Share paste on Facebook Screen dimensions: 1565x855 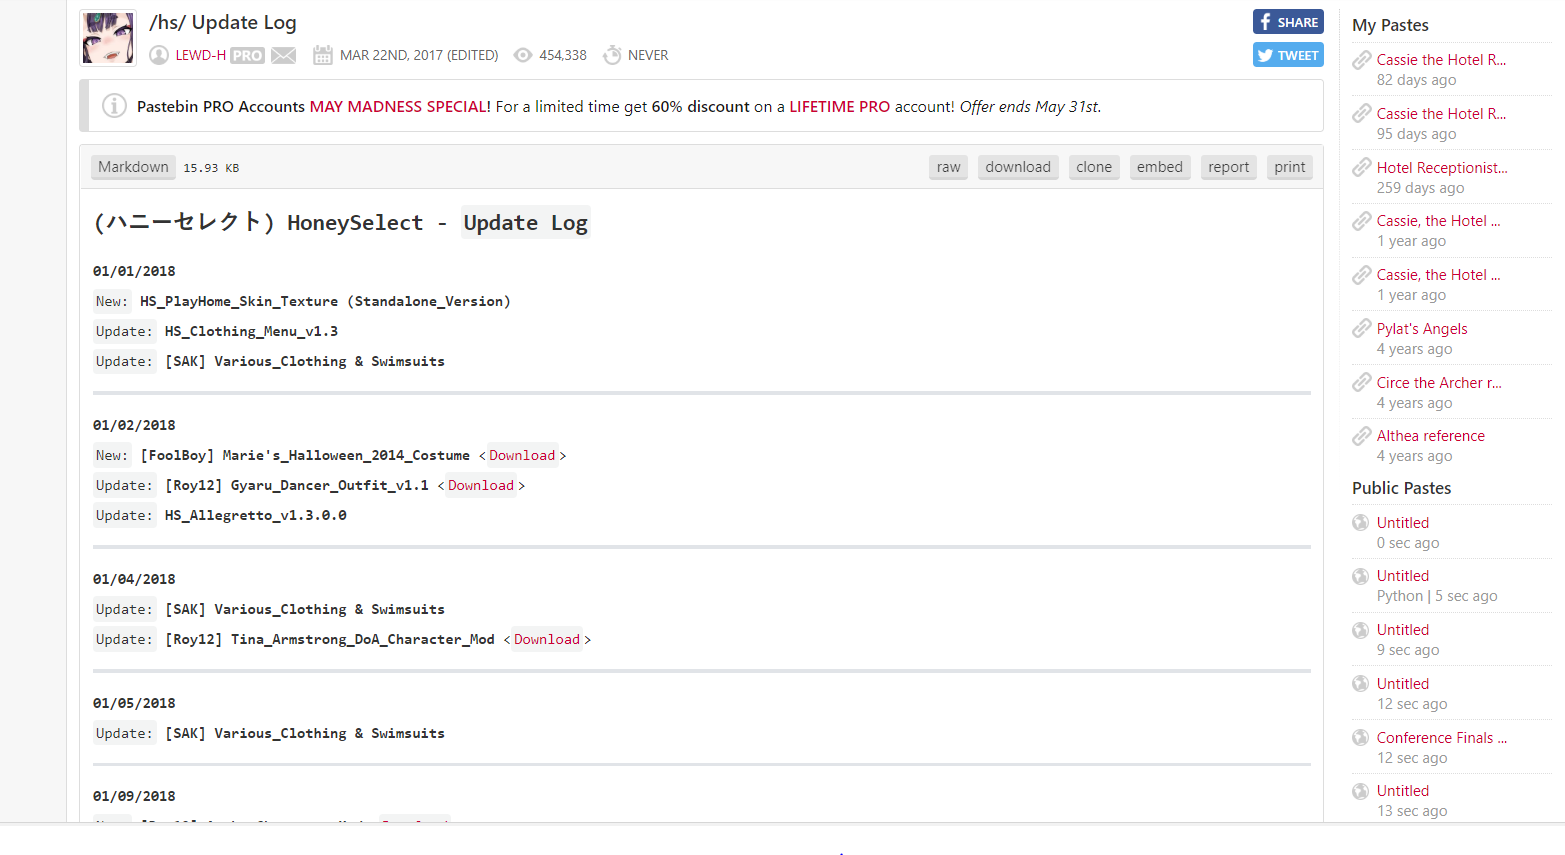point(1288,22)
